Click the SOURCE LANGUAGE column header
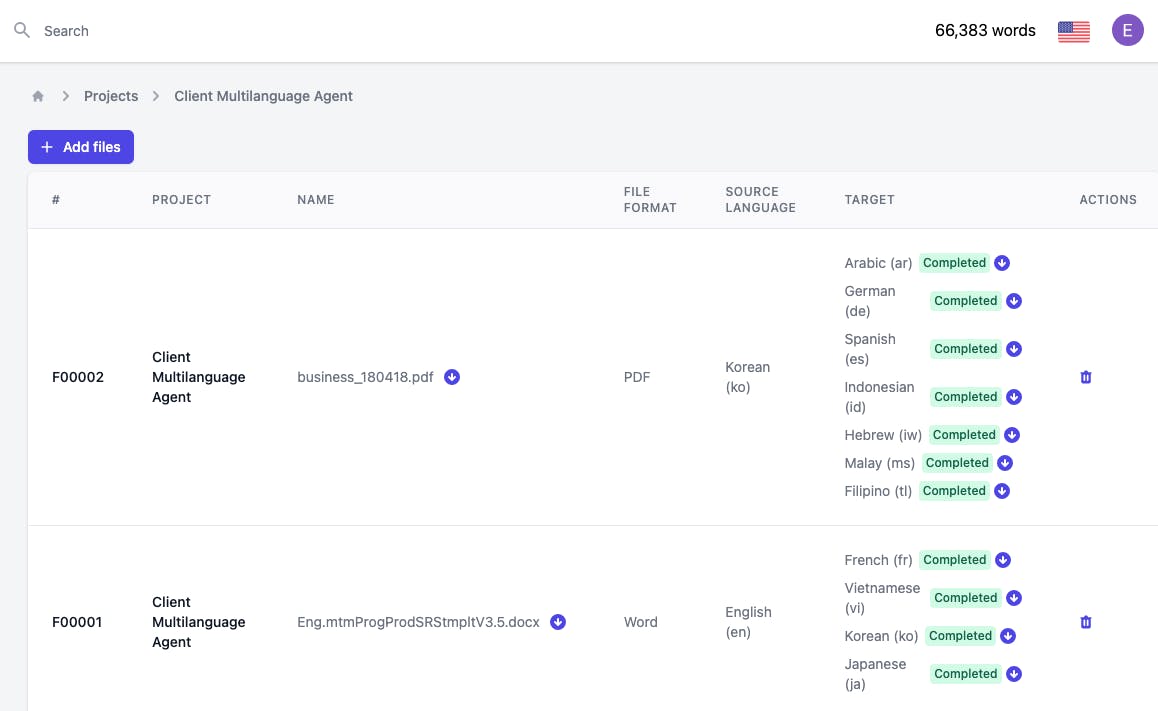This screenshot has height=711, width=1158. (x=761, y=200)
